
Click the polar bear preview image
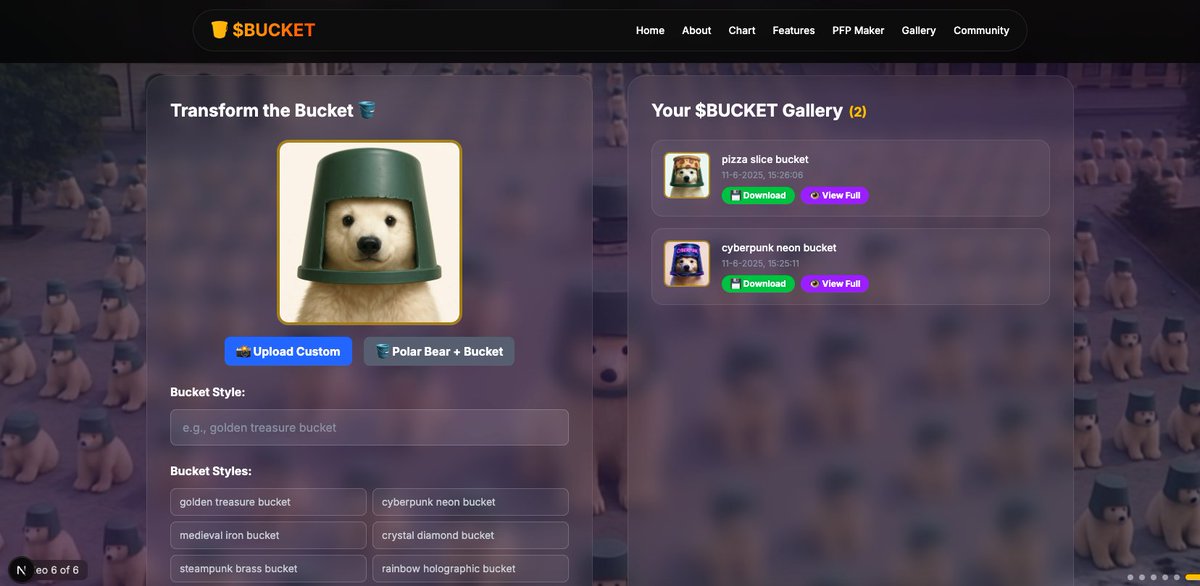pyautogui.click(x=370, y=232)
